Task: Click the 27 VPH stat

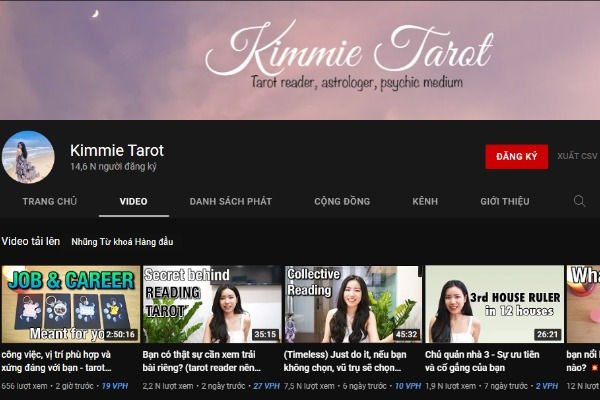Action: [x=266, y=386]
